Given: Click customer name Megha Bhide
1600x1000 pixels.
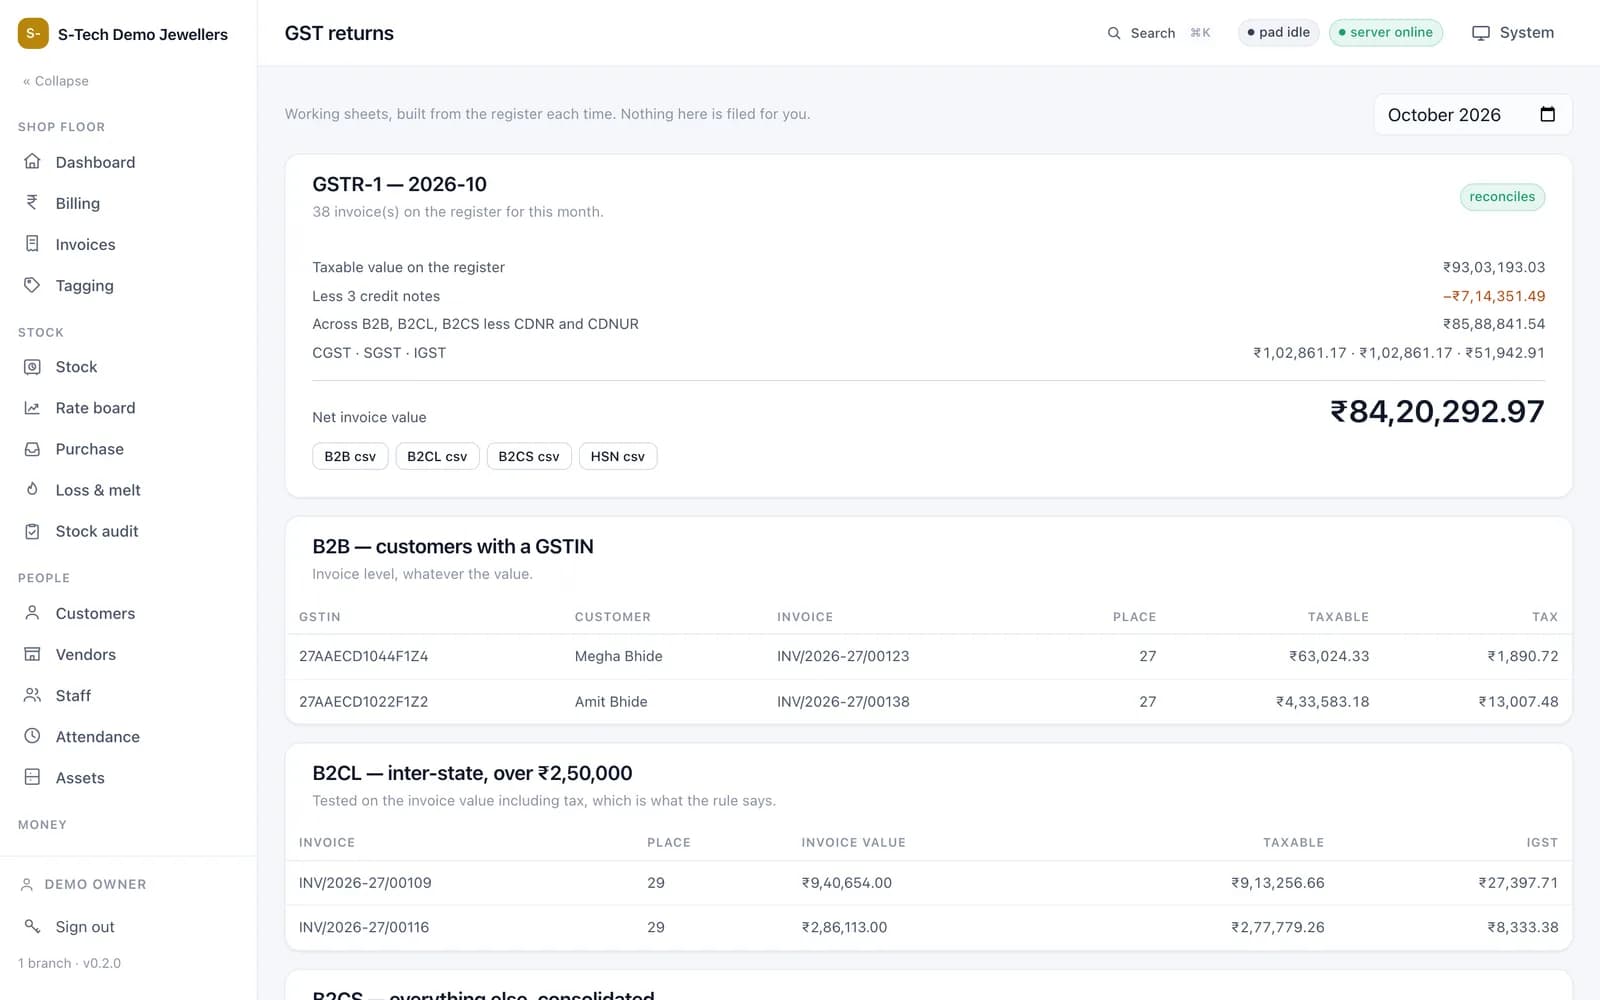Looking at the screenshot, I should coord(618,656).
